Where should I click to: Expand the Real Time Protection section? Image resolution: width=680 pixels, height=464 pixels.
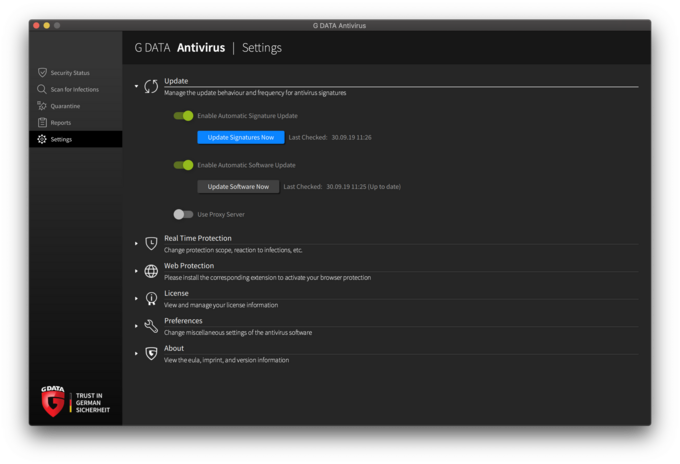(137, 244)
